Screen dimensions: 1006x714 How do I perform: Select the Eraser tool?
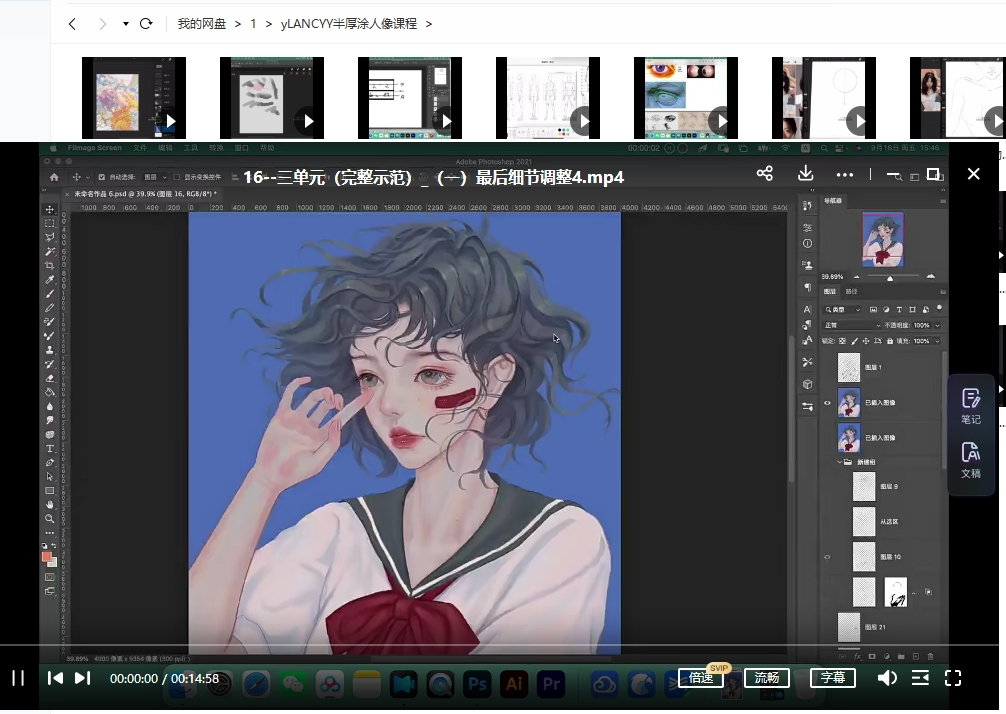[49, 378]
